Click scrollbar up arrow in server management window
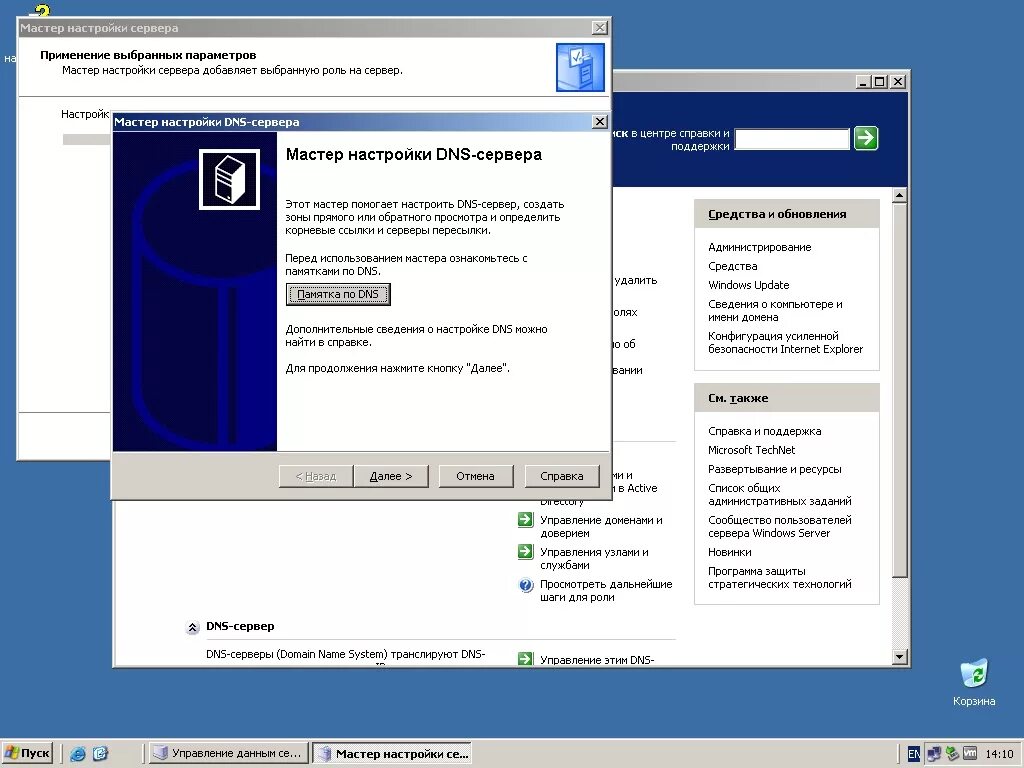 [x=899, y=195]
